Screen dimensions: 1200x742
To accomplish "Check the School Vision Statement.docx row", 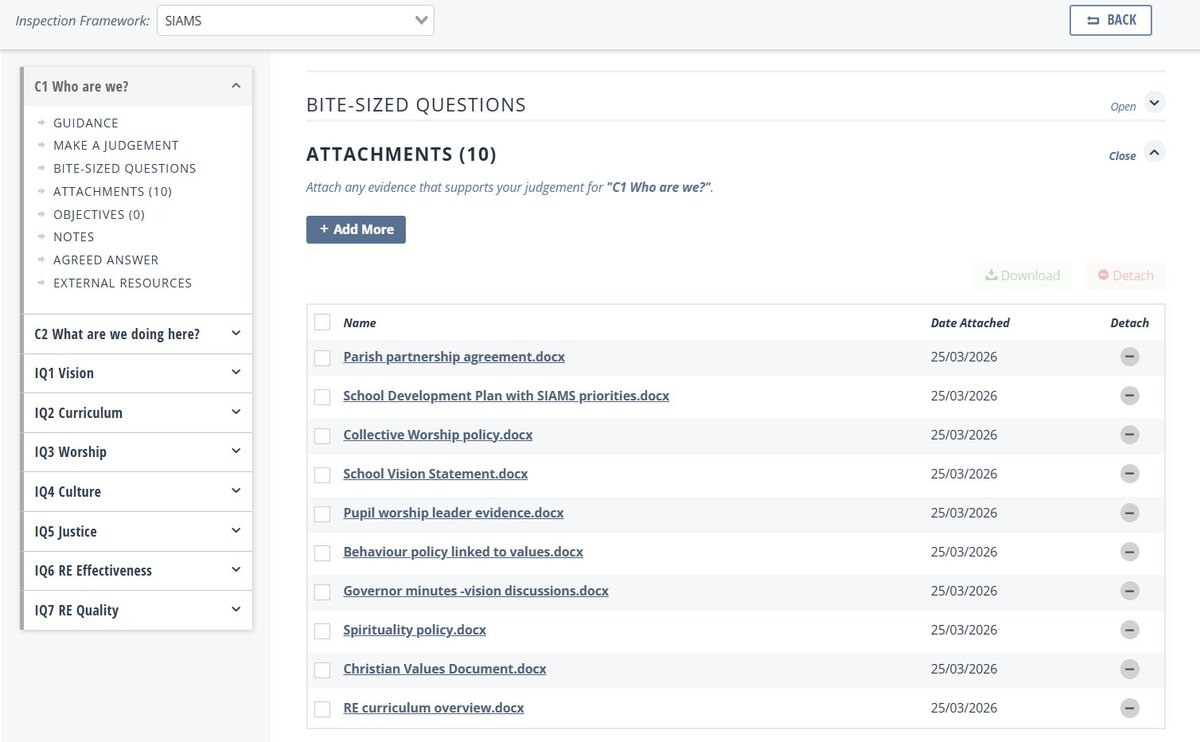I will 322,475.
